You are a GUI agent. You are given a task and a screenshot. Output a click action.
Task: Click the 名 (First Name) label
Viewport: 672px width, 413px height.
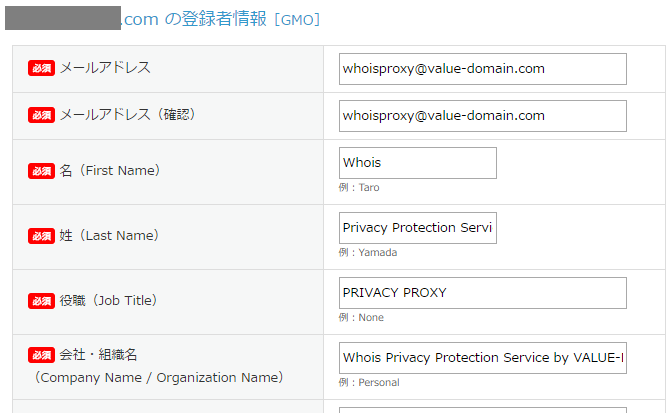coord(110,171)
